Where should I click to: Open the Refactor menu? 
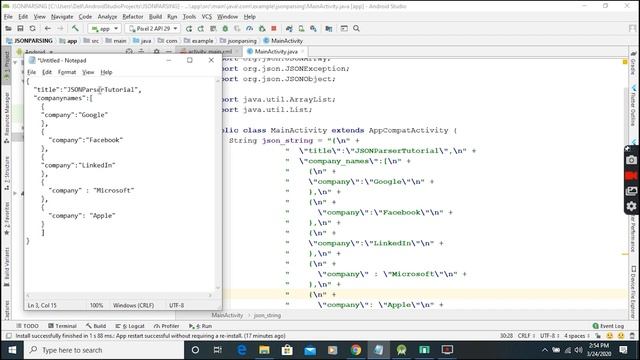[x=133, y=17]
